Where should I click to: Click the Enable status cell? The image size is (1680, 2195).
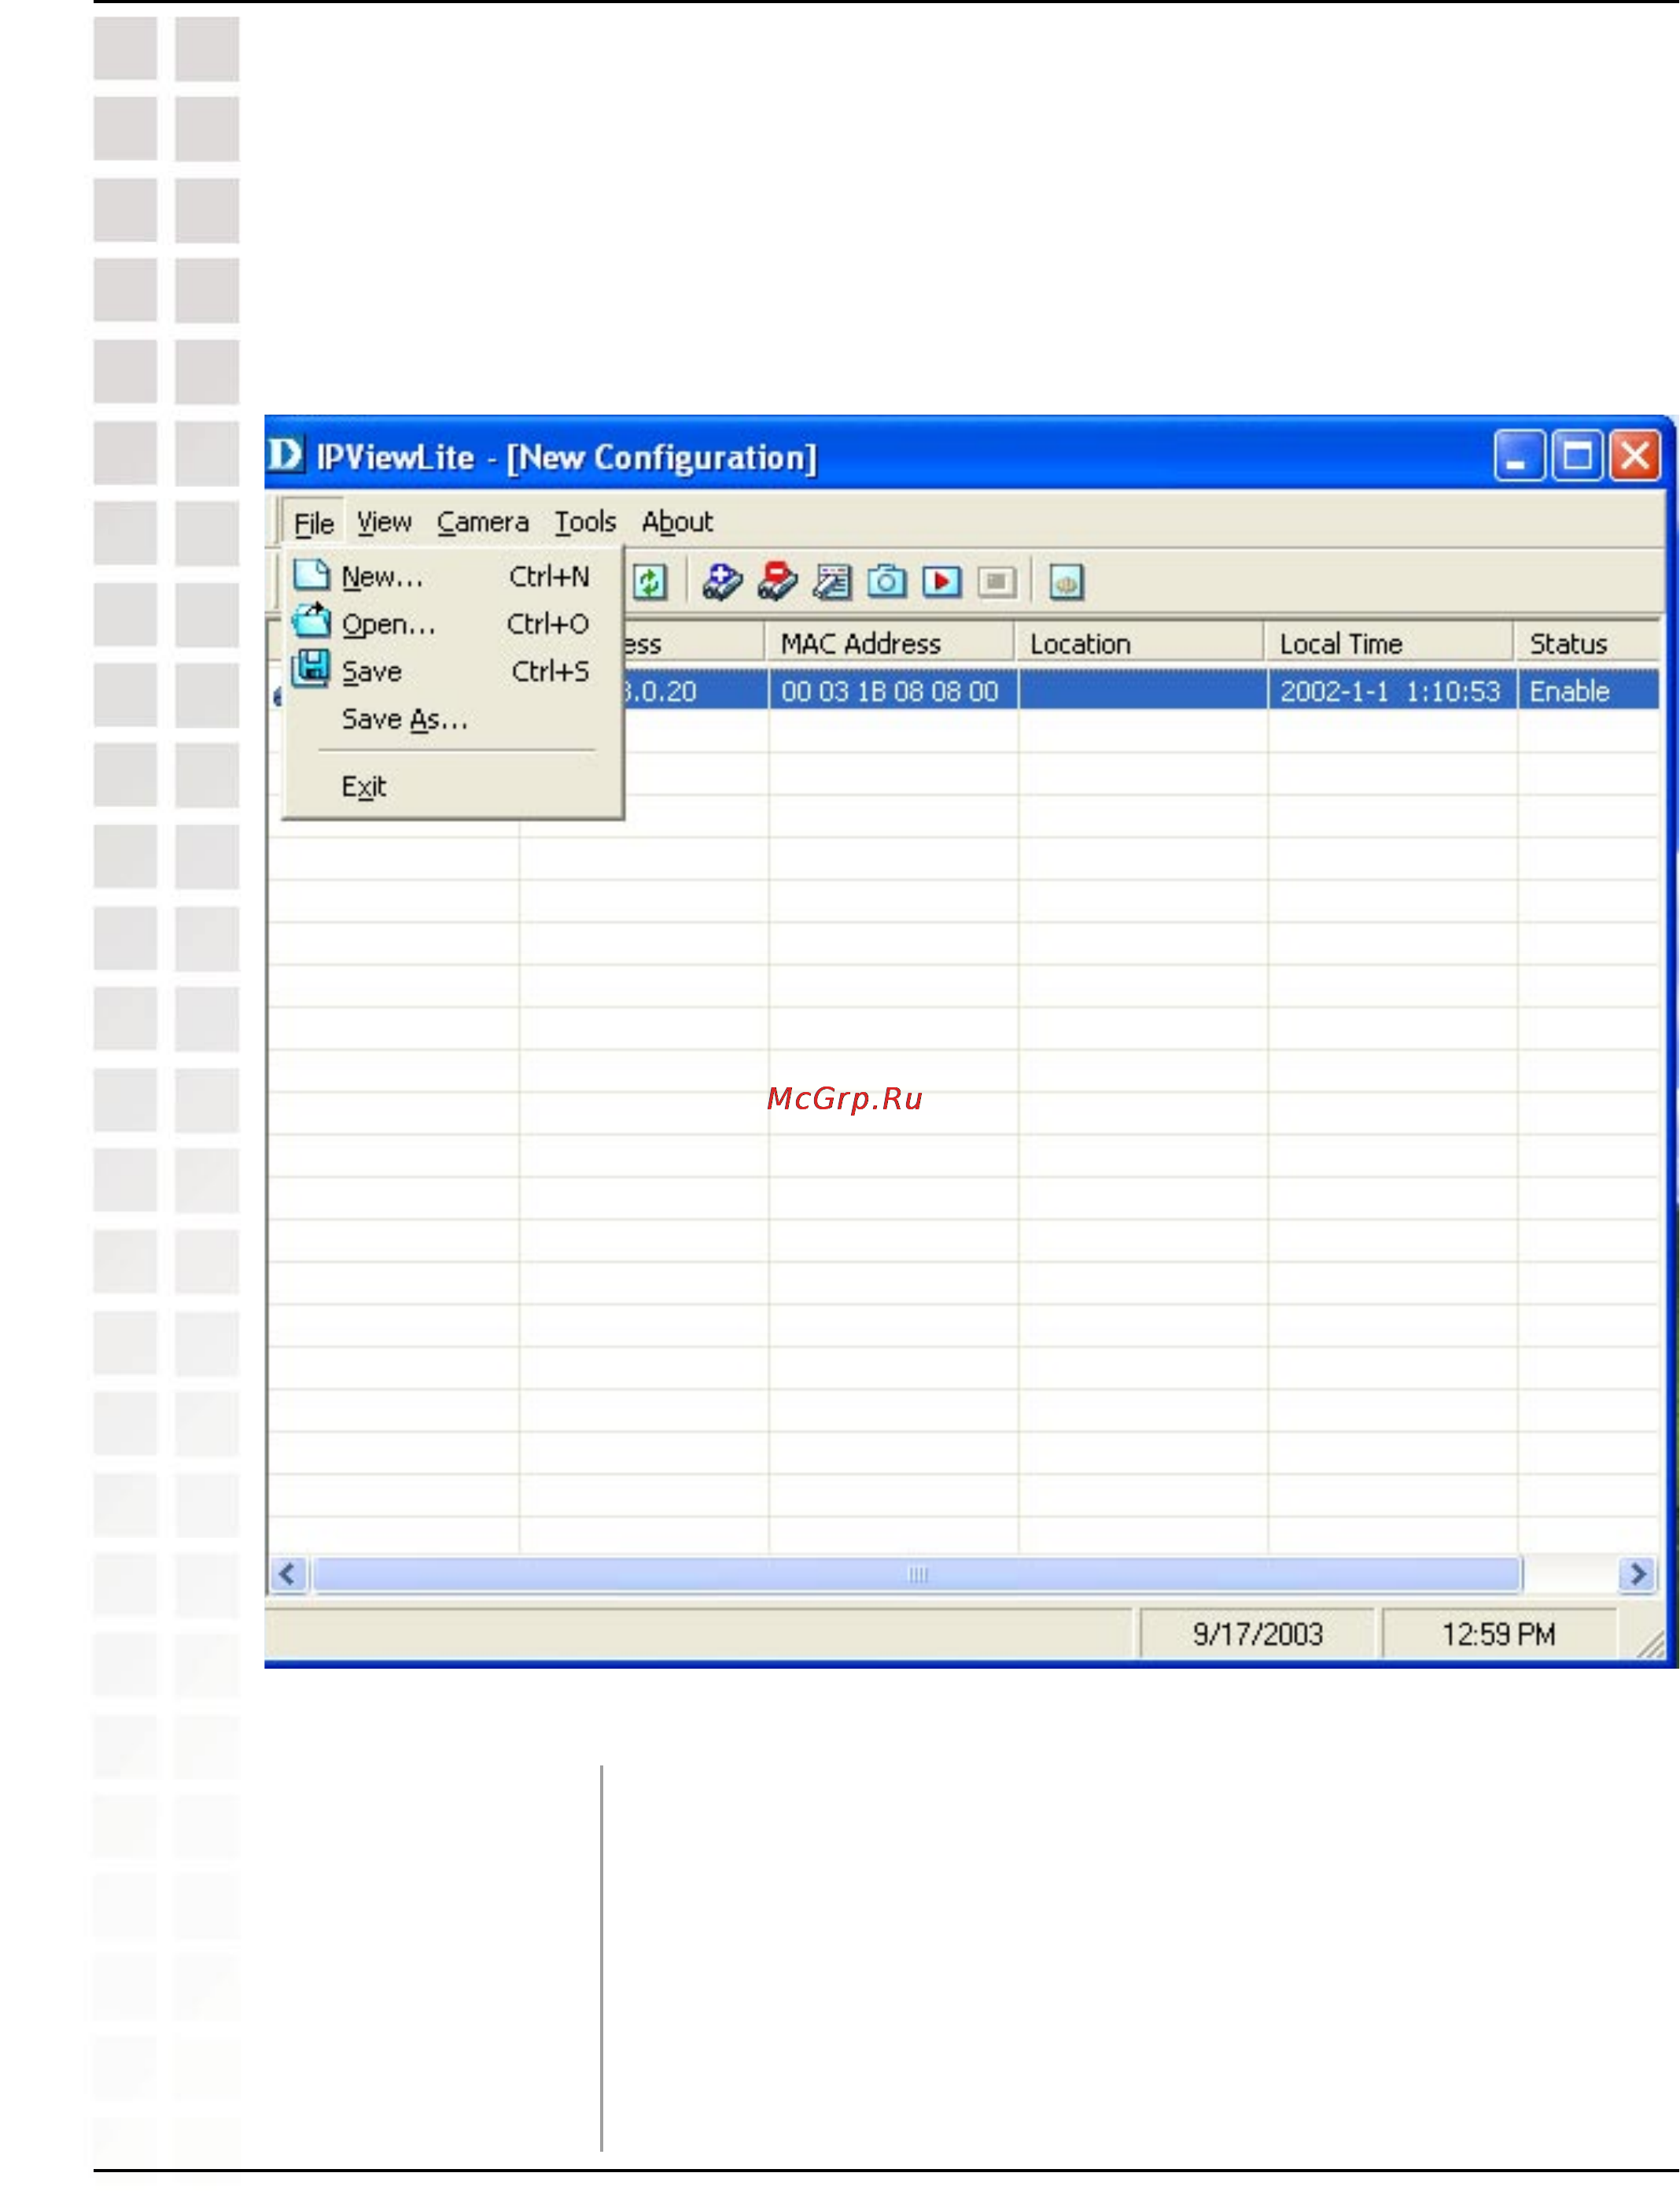(1589, 691)
